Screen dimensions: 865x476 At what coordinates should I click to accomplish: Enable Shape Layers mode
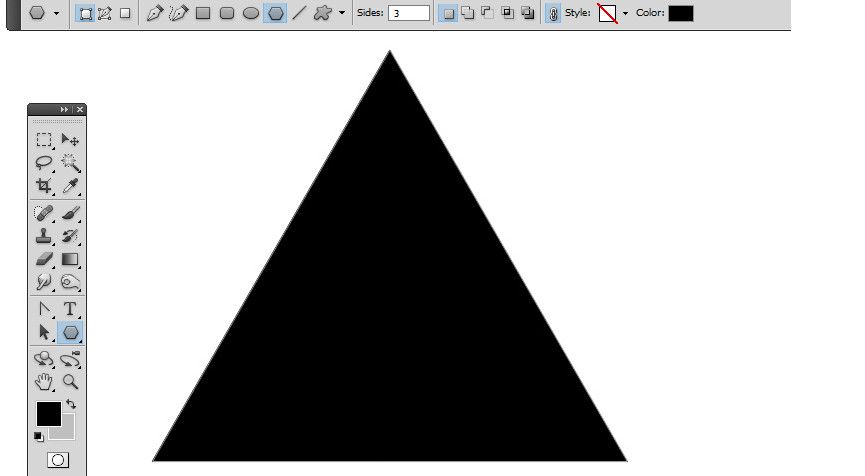tap(86, 14)
